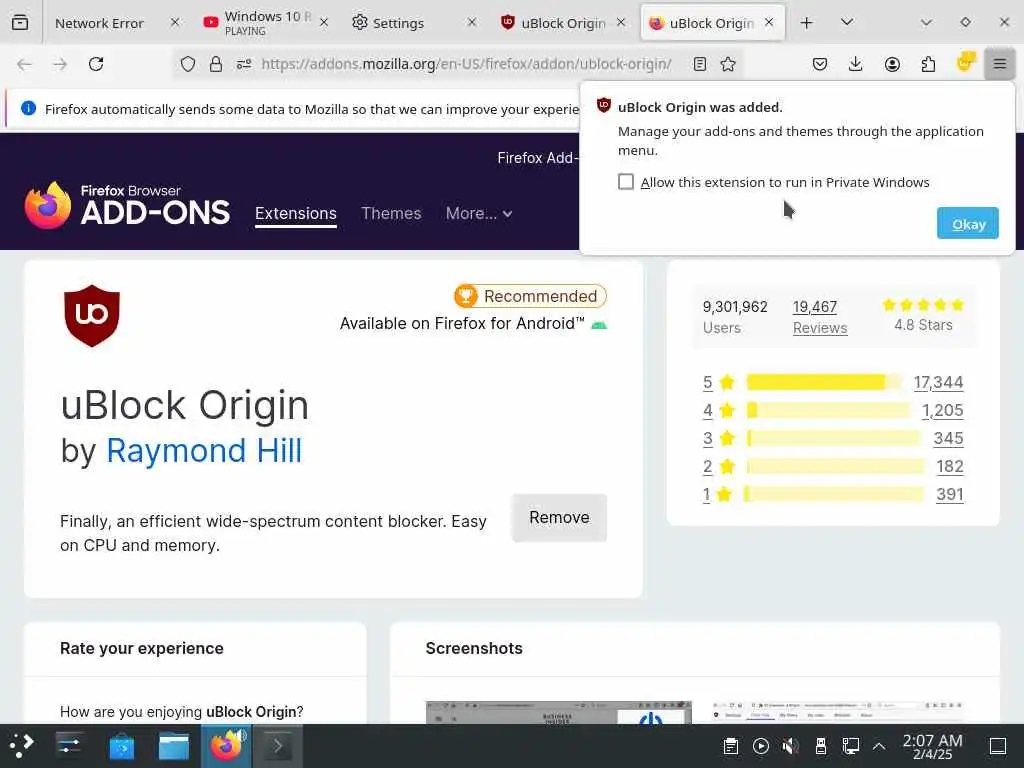The image size is (1024, 768).
Task: Show site security lock info
Action: (x=216, y=64)
